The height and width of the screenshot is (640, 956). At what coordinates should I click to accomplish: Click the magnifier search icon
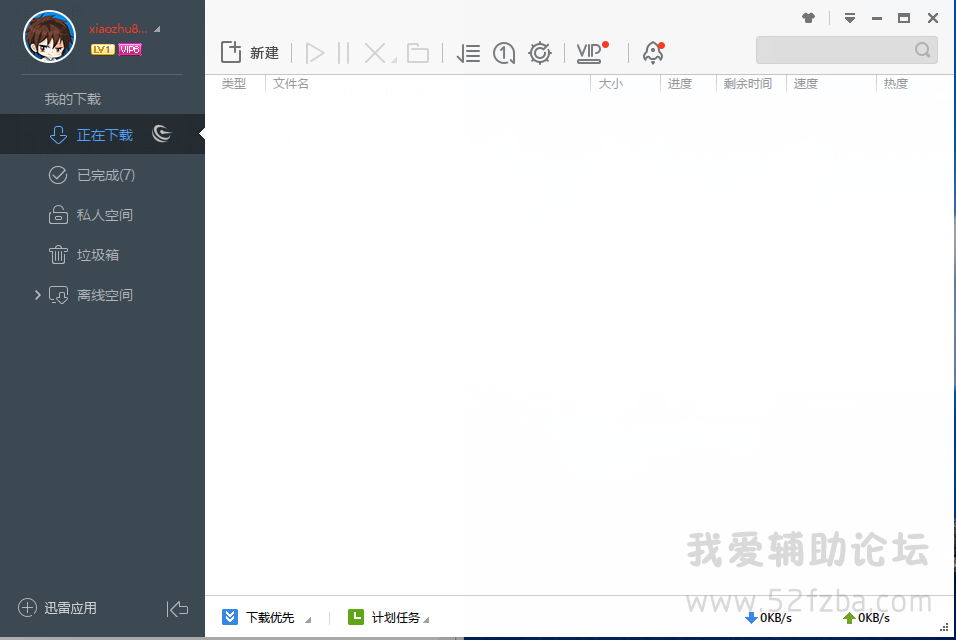coord(922,50)
